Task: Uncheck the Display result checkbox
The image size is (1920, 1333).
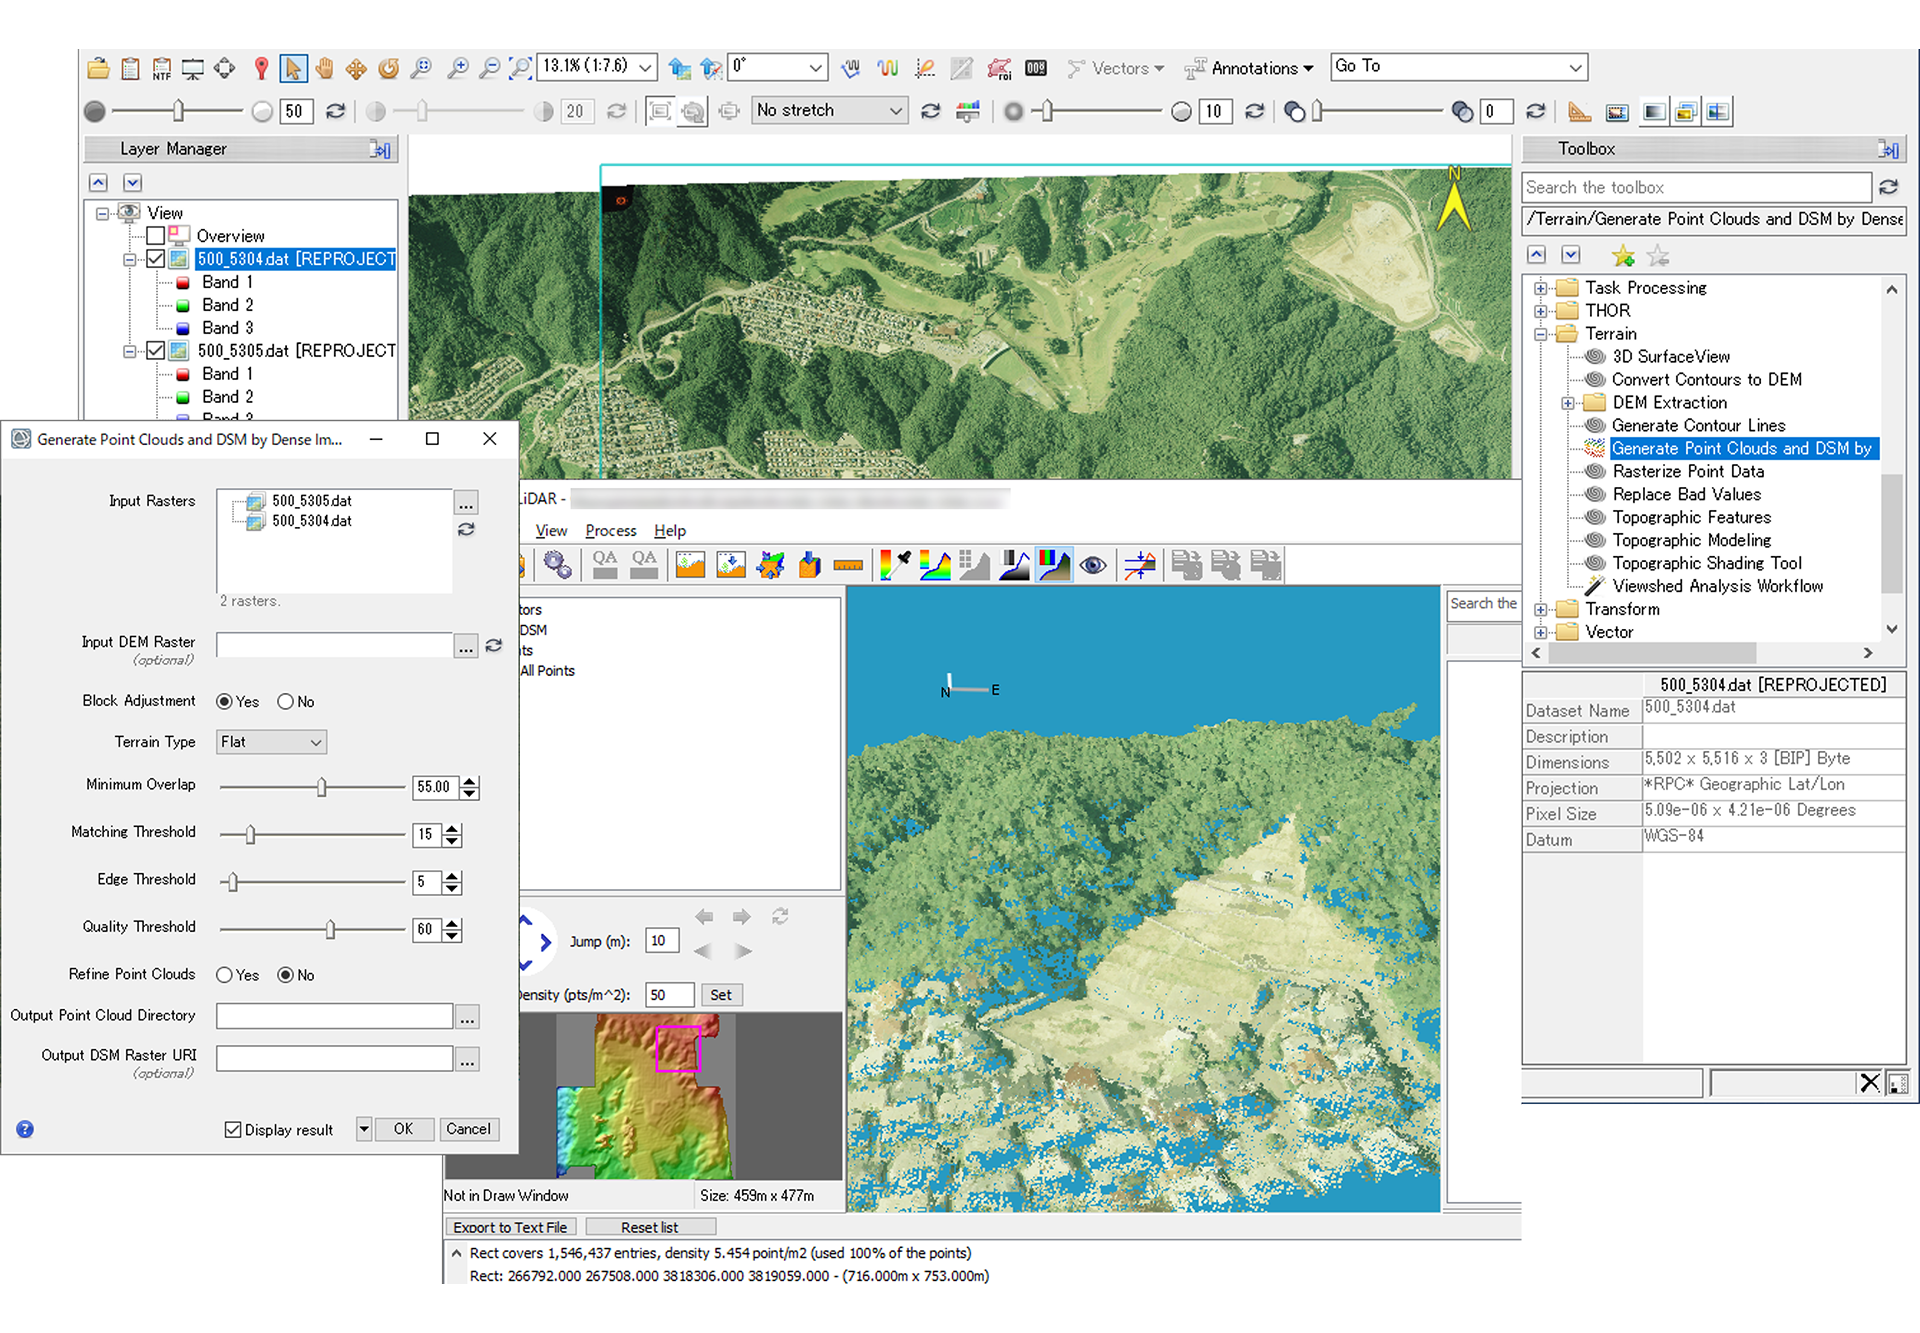Action: click(233, 1129)
